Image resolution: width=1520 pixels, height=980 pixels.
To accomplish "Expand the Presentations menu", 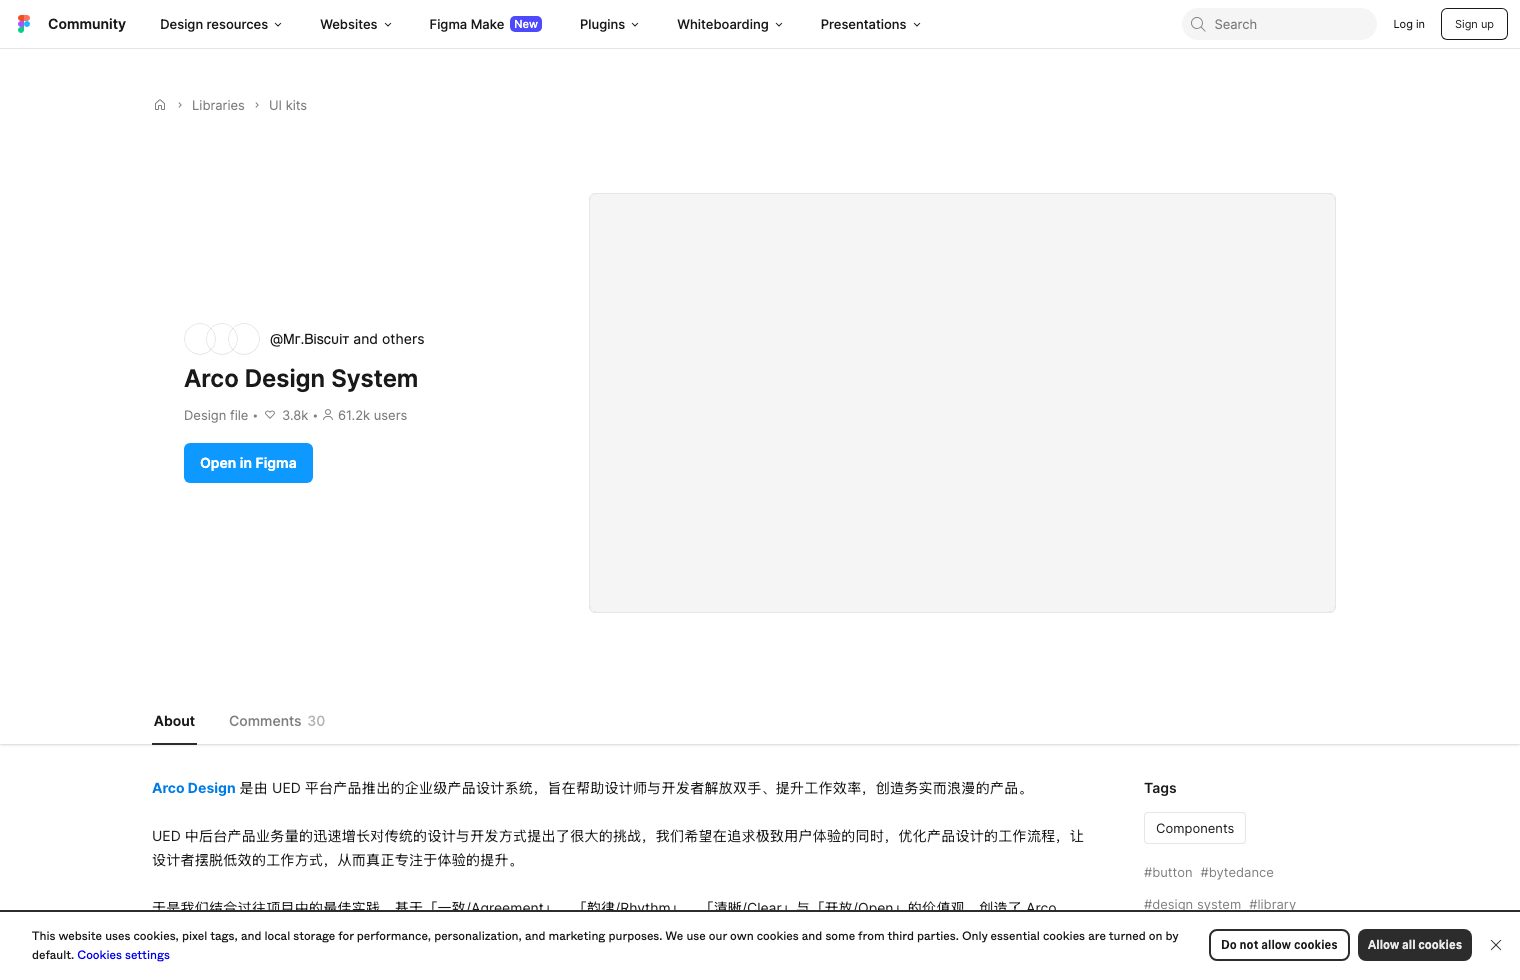I will (x=869, y=24).
